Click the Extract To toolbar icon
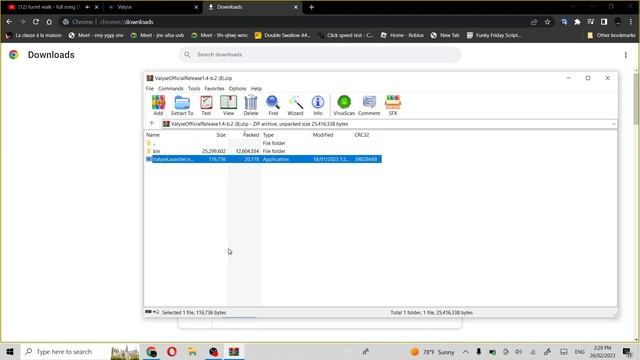The width and height of the screenshot is (640, 360). point(182,105)
